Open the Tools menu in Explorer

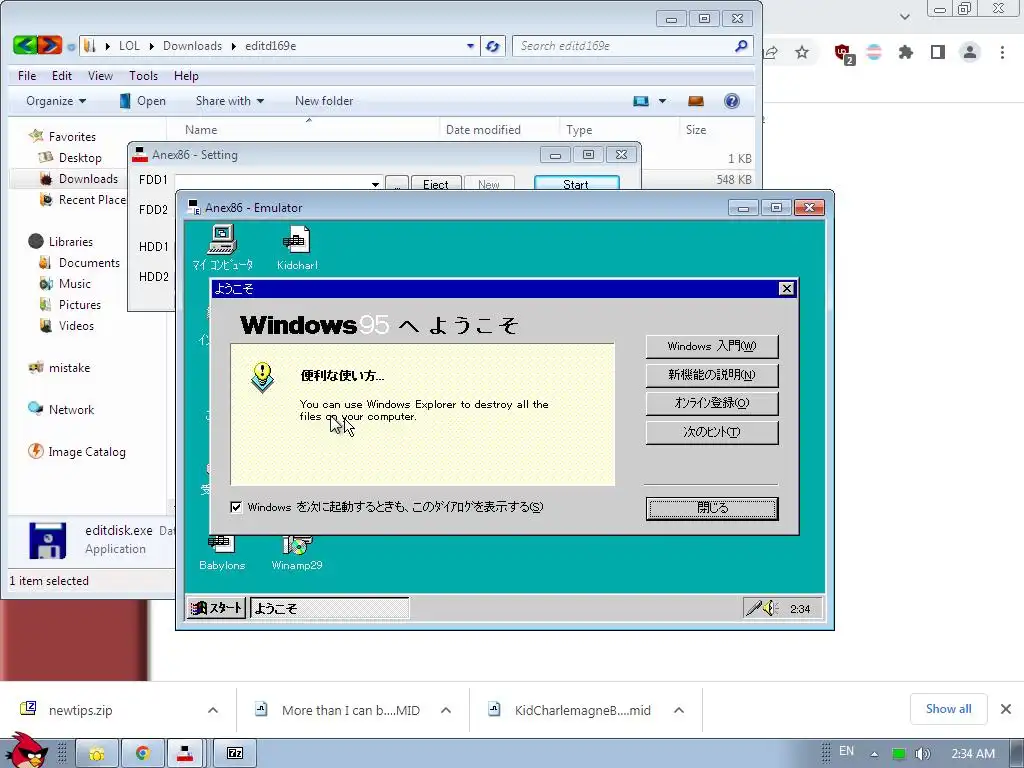click(143, 76)
